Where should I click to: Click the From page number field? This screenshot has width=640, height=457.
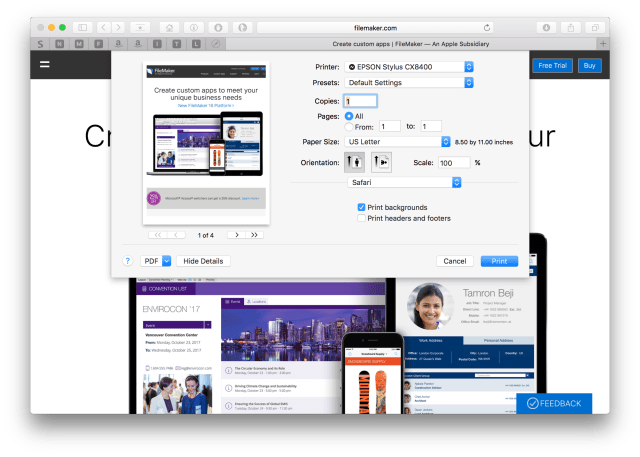[x=390, y=126]
